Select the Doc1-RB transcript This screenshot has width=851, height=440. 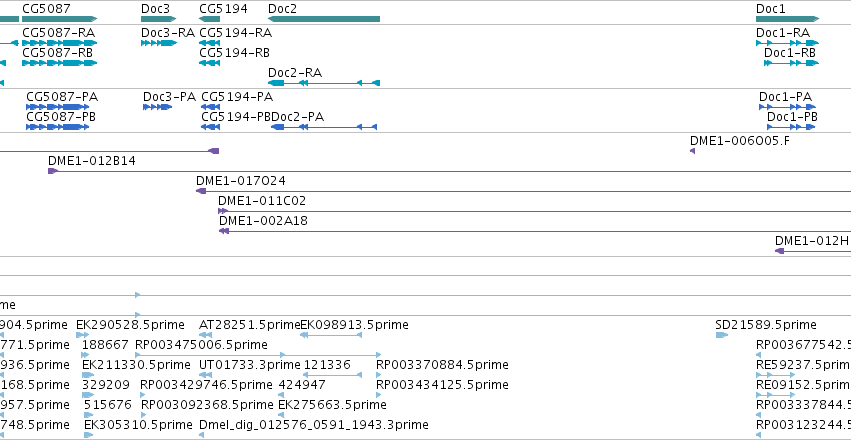[791, 63]
